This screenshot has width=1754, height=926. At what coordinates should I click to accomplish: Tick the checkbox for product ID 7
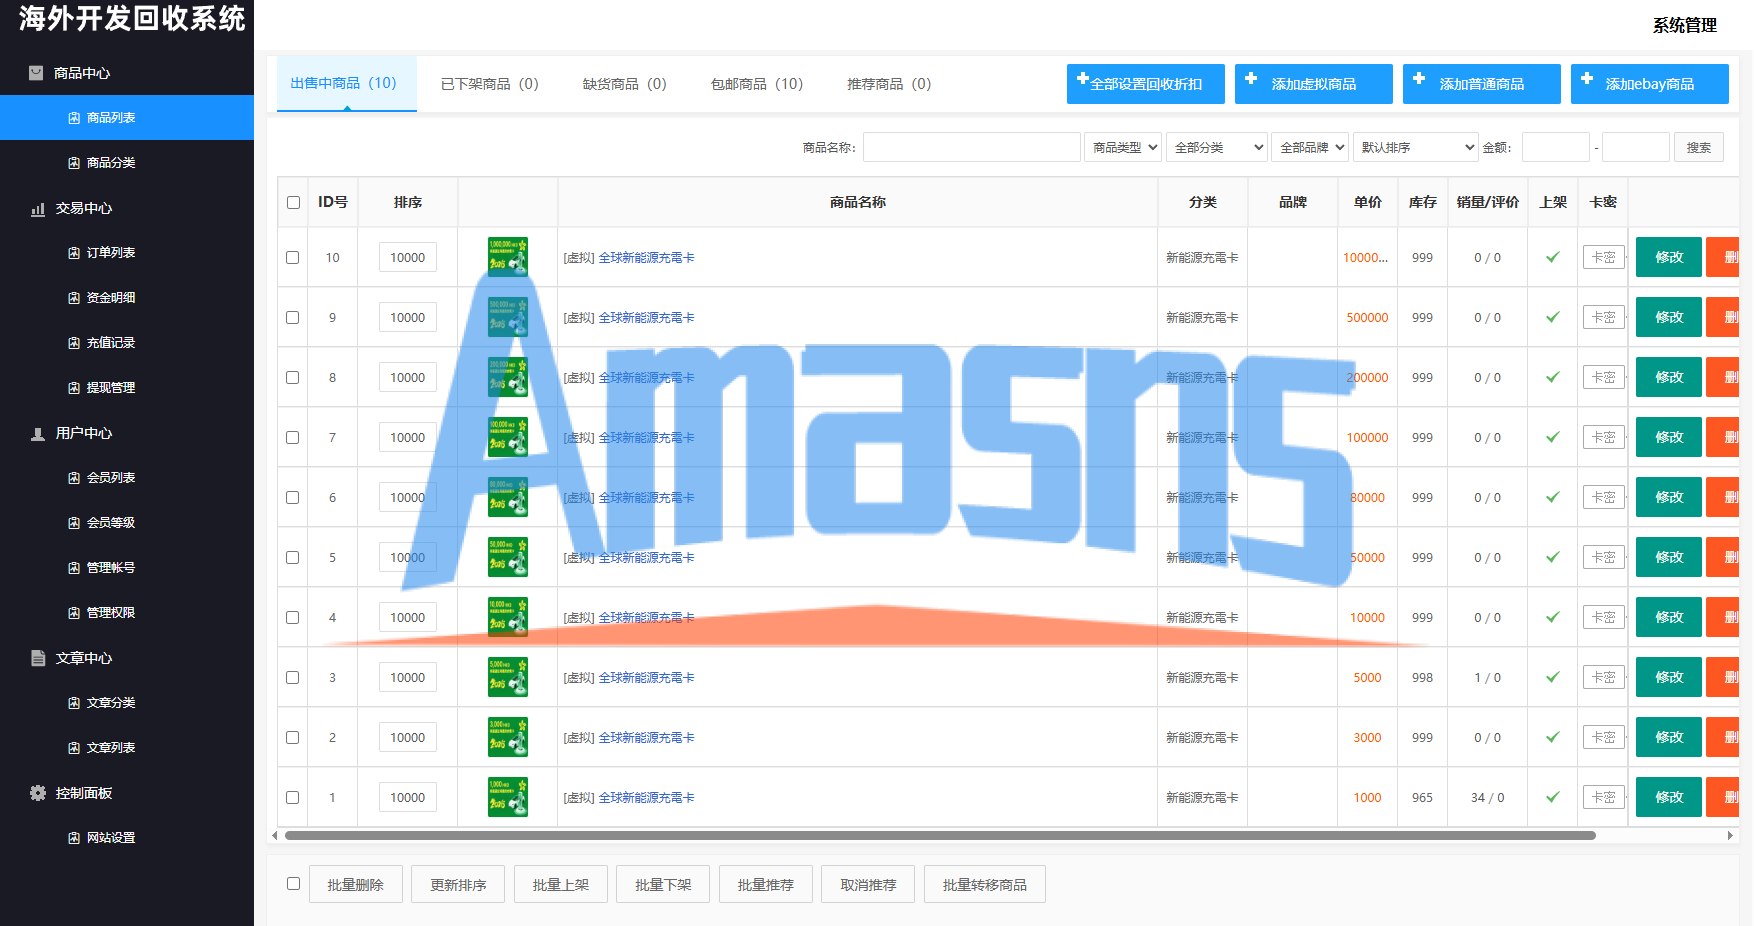coord(293,437)
